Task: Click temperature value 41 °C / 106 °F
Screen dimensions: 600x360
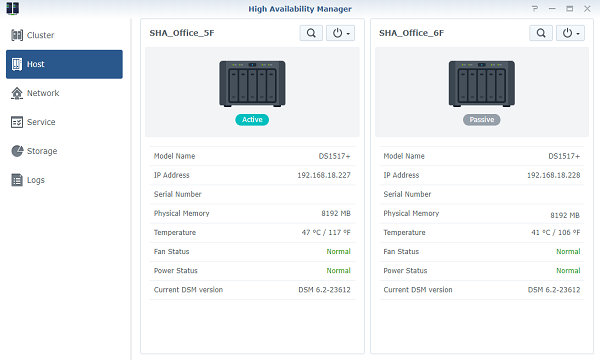Action: 556,233
